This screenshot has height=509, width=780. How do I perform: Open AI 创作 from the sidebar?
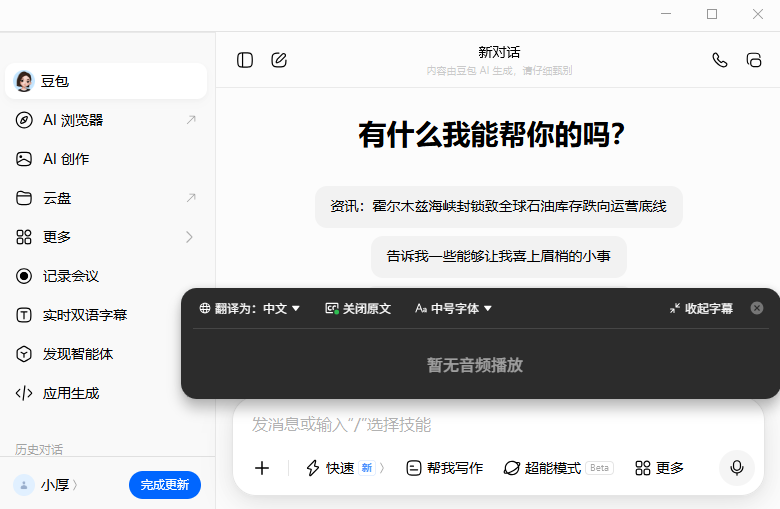106,159
